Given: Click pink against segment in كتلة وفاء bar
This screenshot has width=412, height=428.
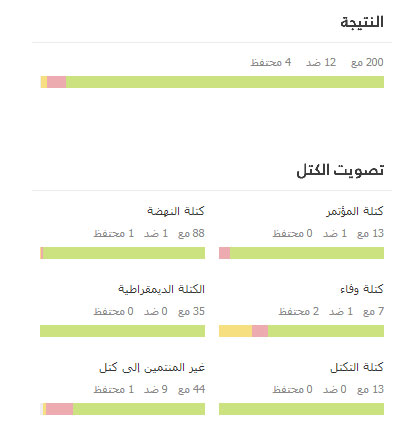Looking at the screenshot, I should 260,331.
